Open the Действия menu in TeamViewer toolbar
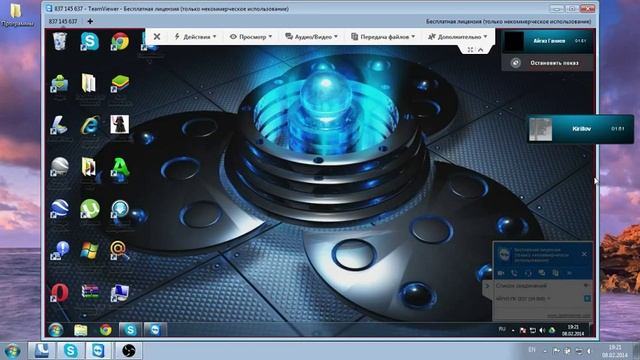This screenshot has height=360, width=640. click(x=195, y=37)
